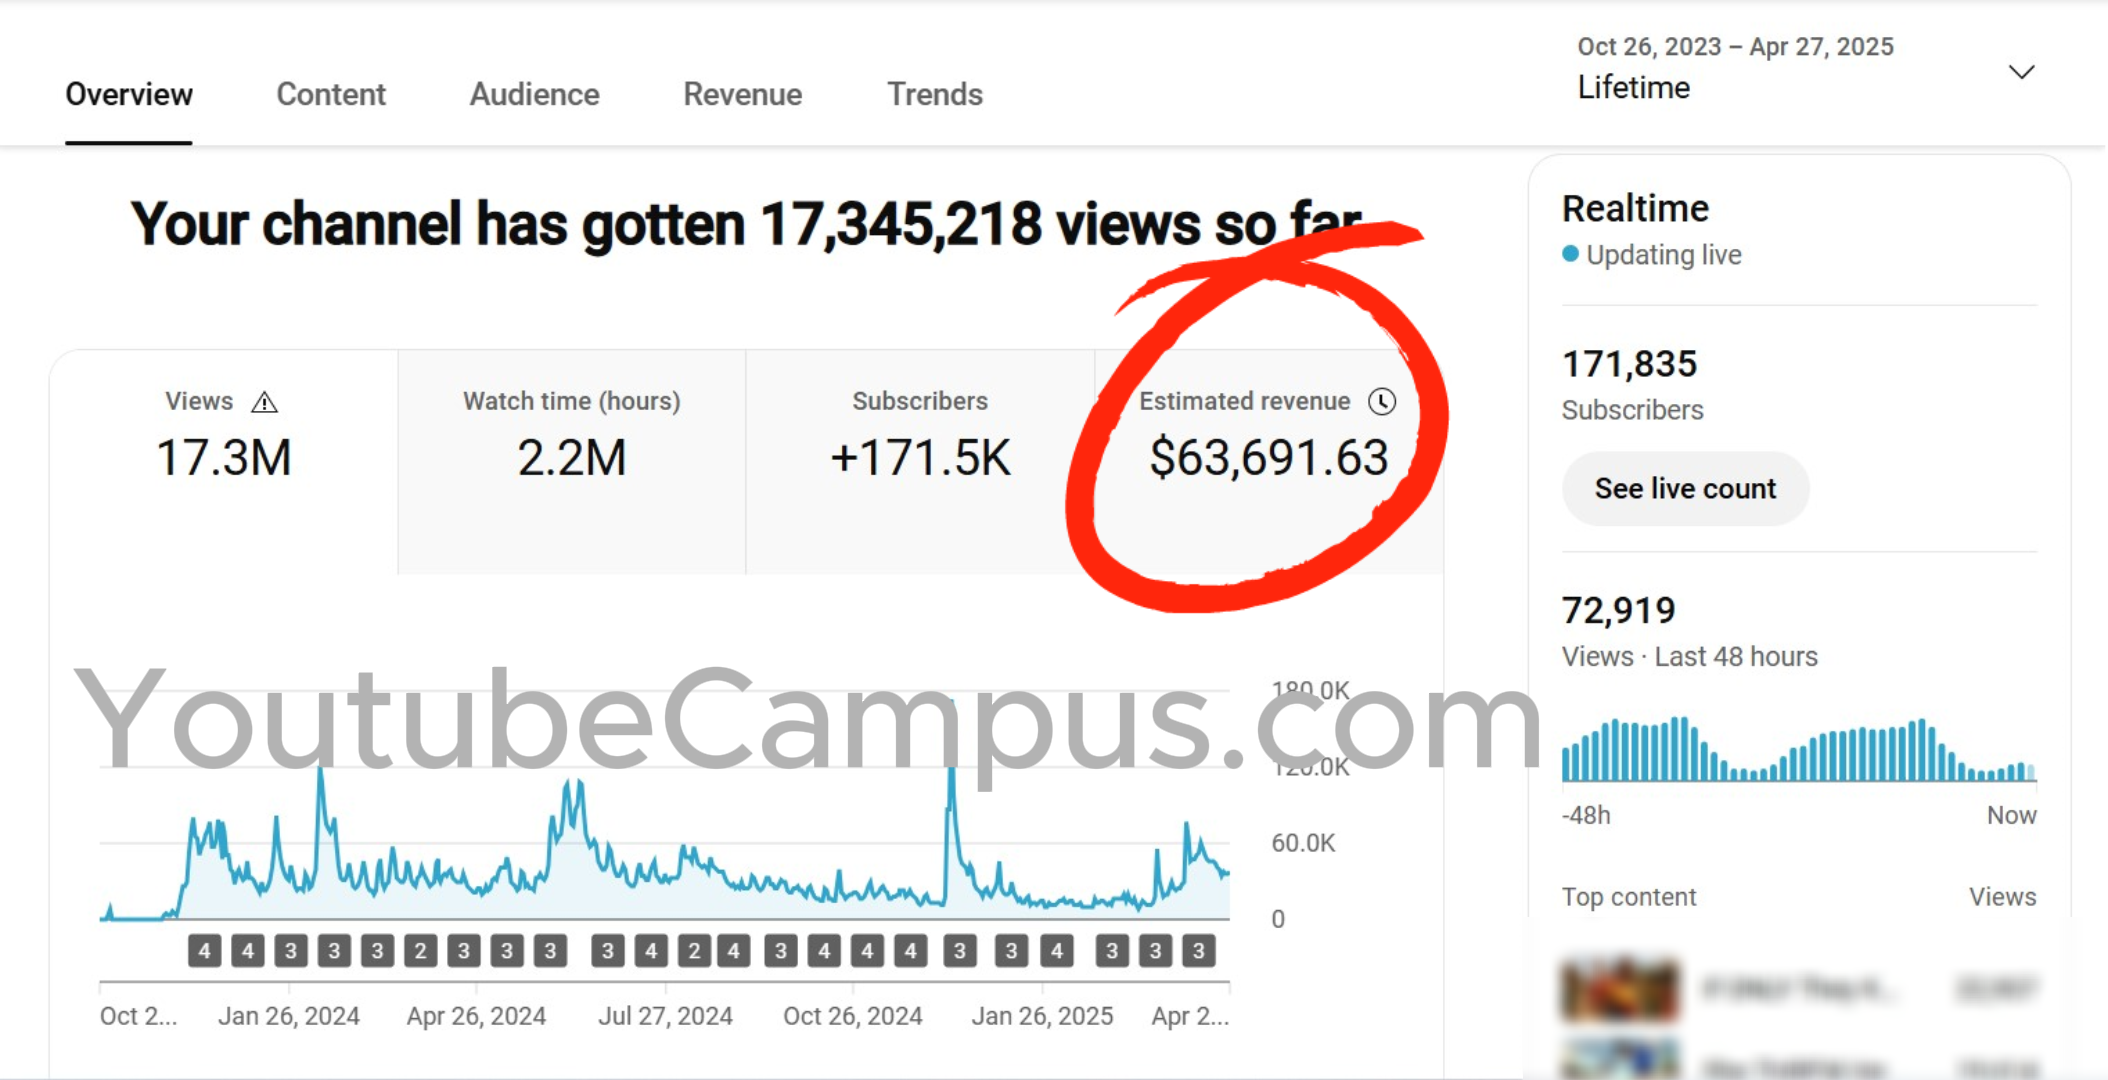Click the Oct 26, 2024 axis label
2108x1080 pixels.
(852, 1016)
